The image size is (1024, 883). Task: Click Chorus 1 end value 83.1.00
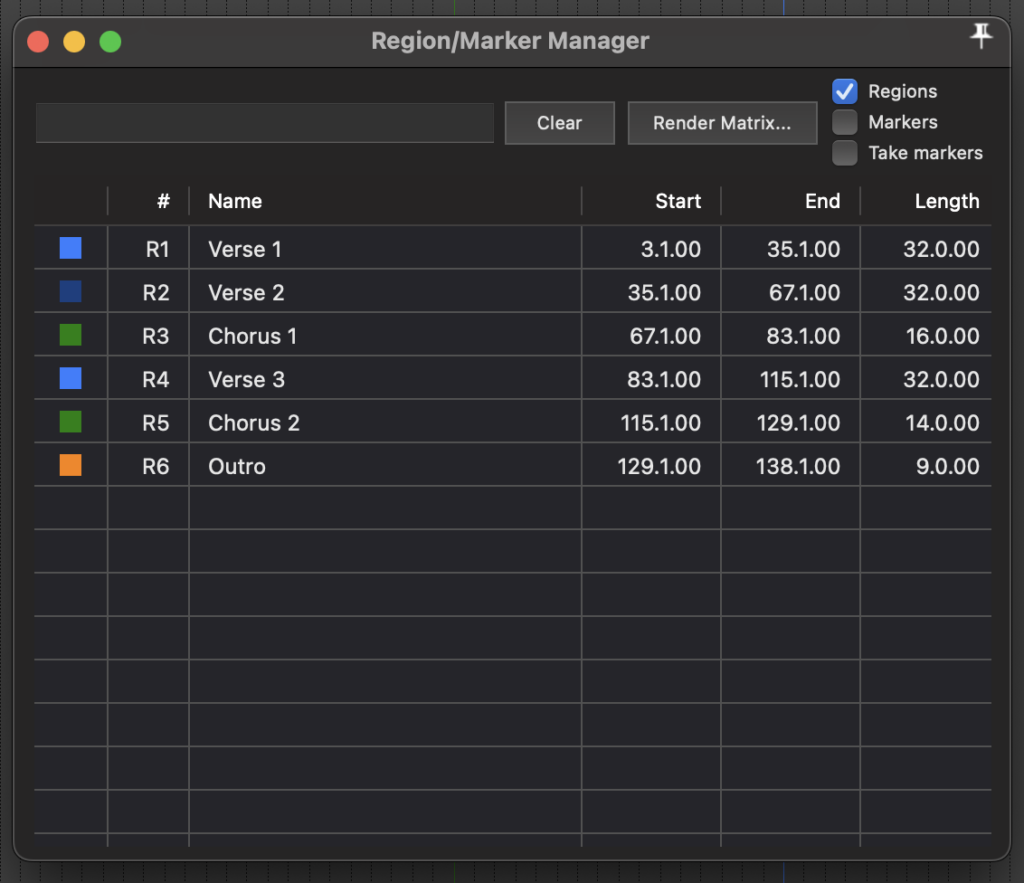point(803,336)
